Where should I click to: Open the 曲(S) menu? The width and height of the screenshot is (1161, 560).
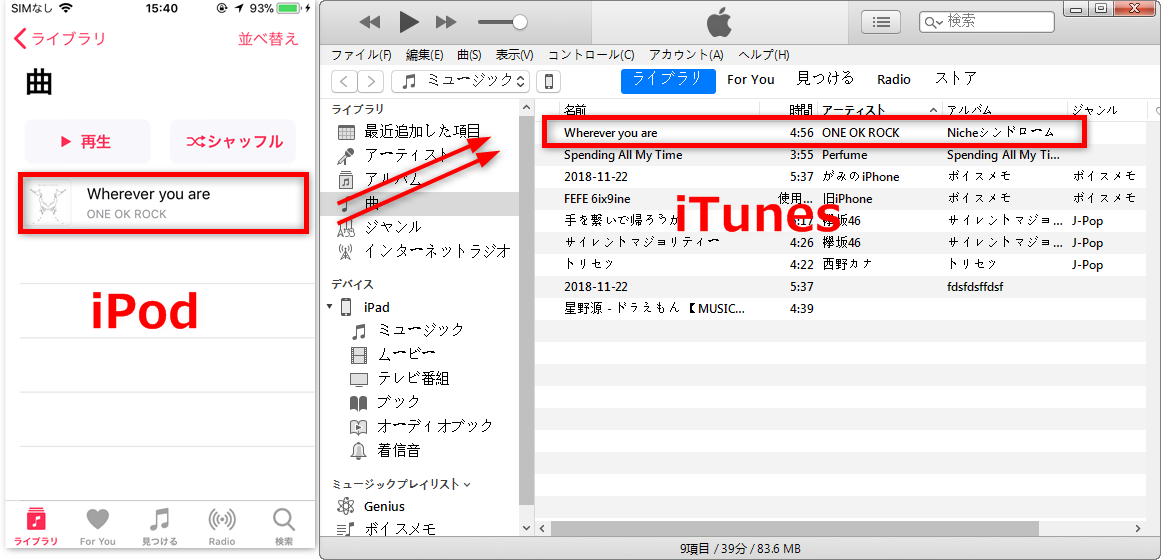pos(469,55)
